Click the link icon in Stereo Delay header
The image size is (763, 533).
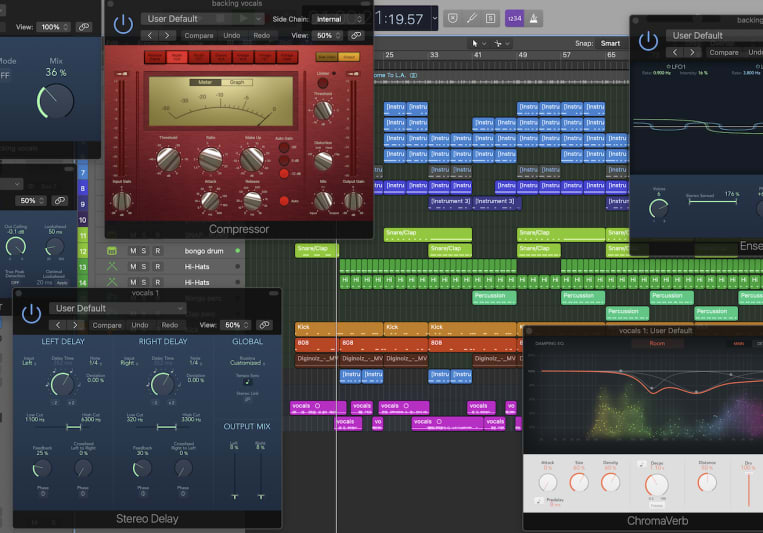point(264,325)
